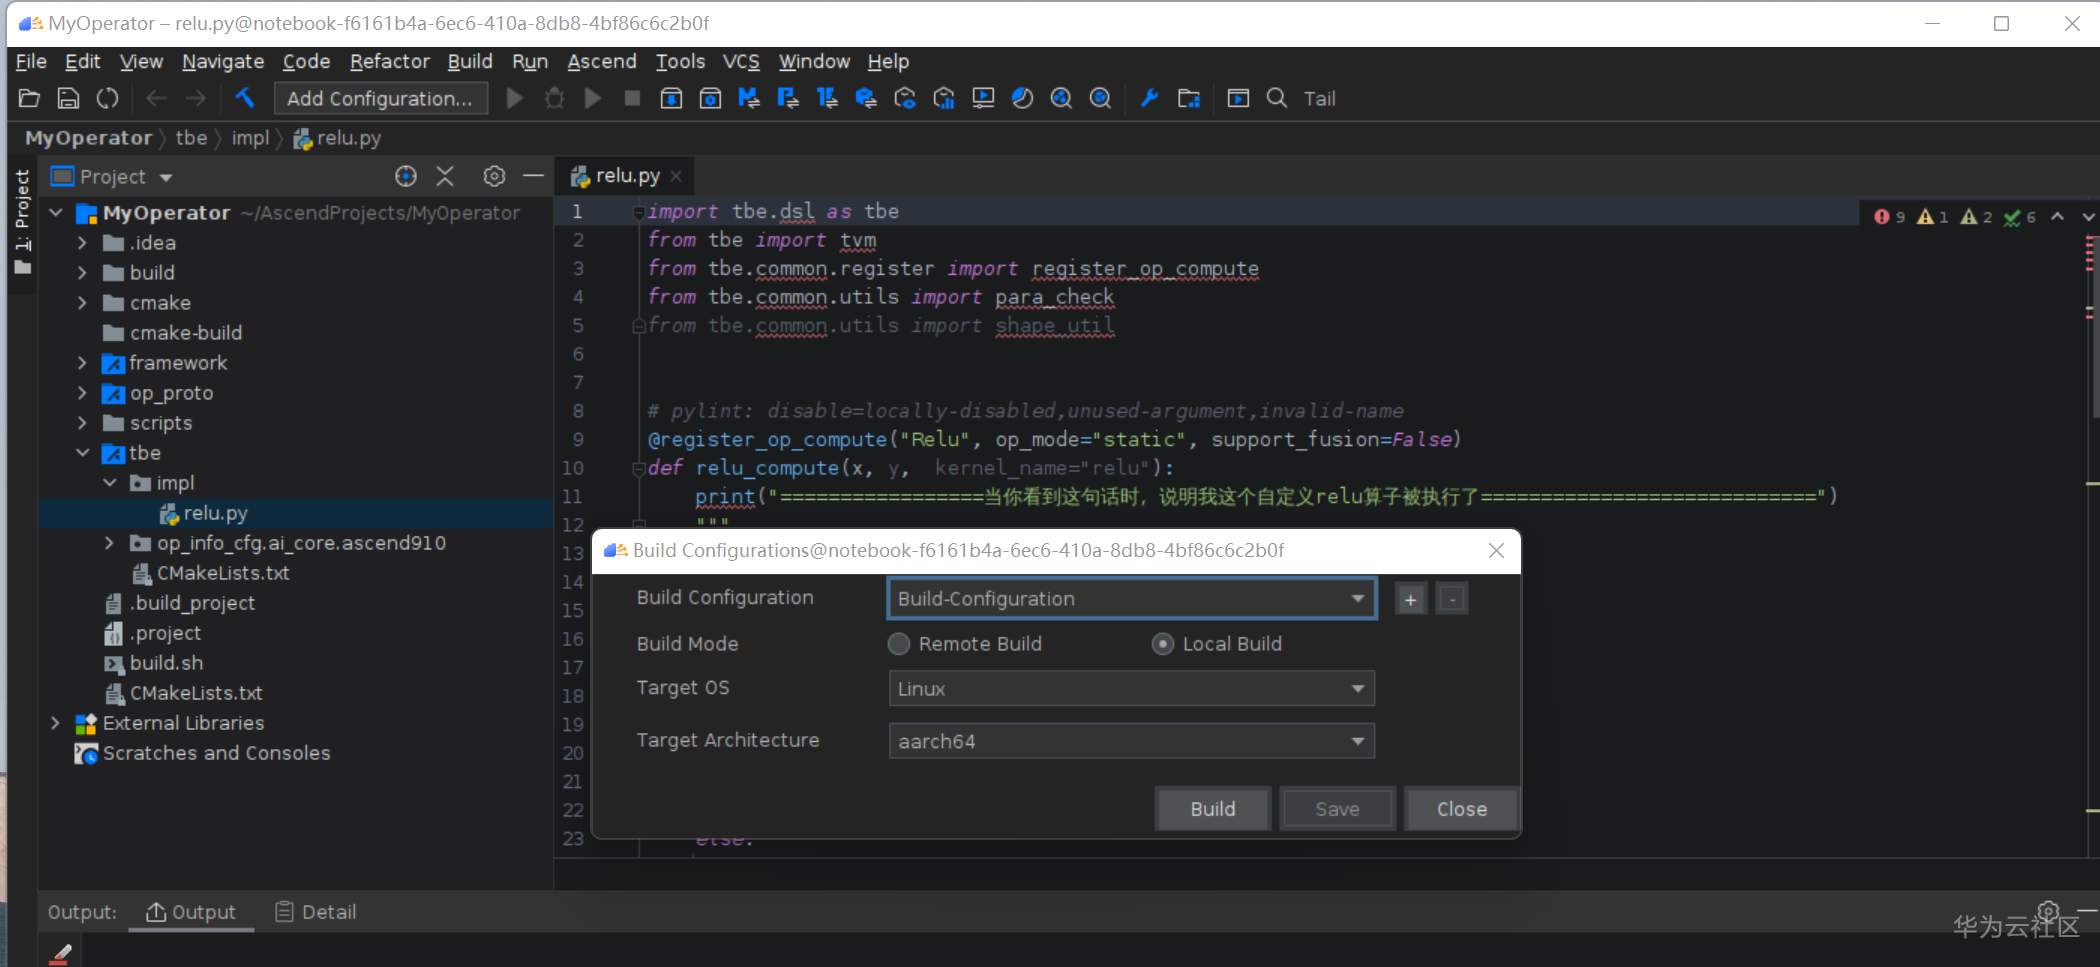Click the build hammer icon in toolbar
Image resolution: width=2100 pixels, height=967 pixels.
(x=245, y=98)
